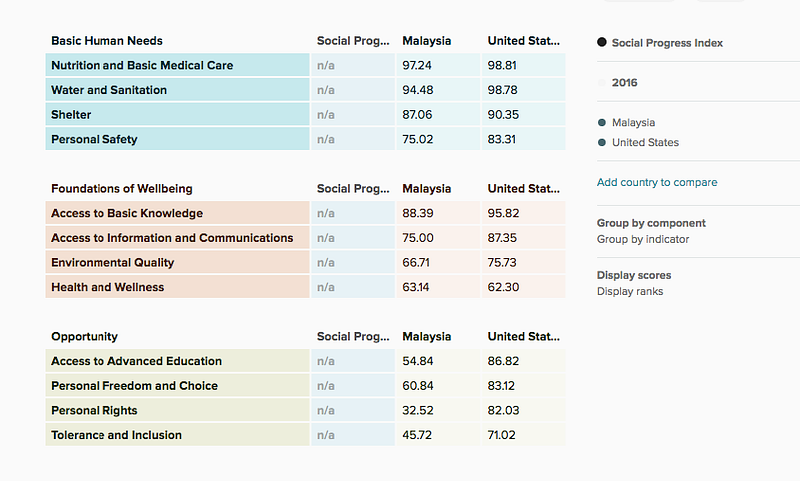800x481 pixels.
Task: Click the Water and Sanitation component label
Action: pyautogui.click(x=109, y=90)
